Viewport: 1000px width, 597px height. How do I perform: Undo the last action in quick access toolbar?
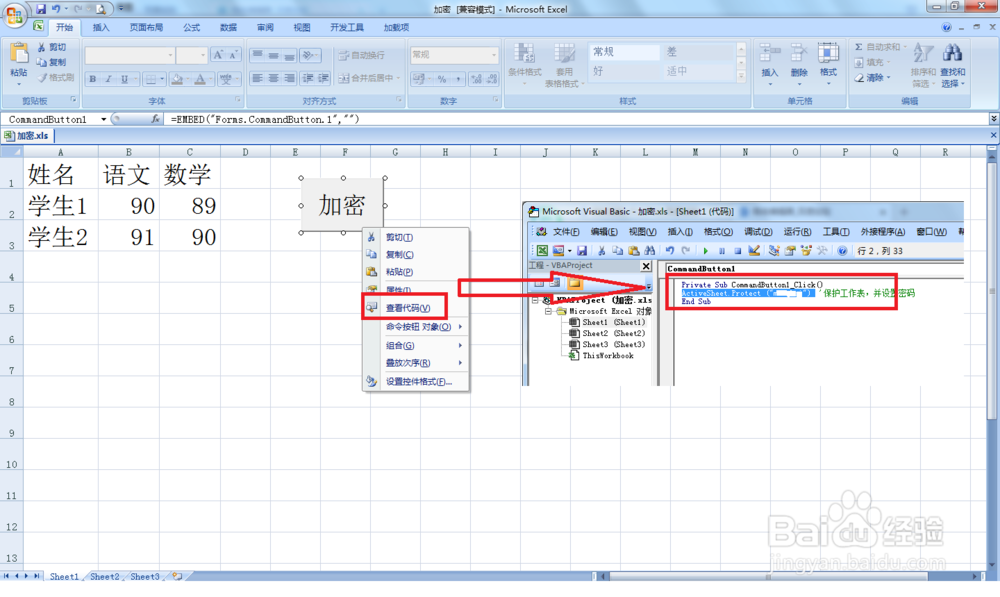[56, 9]
